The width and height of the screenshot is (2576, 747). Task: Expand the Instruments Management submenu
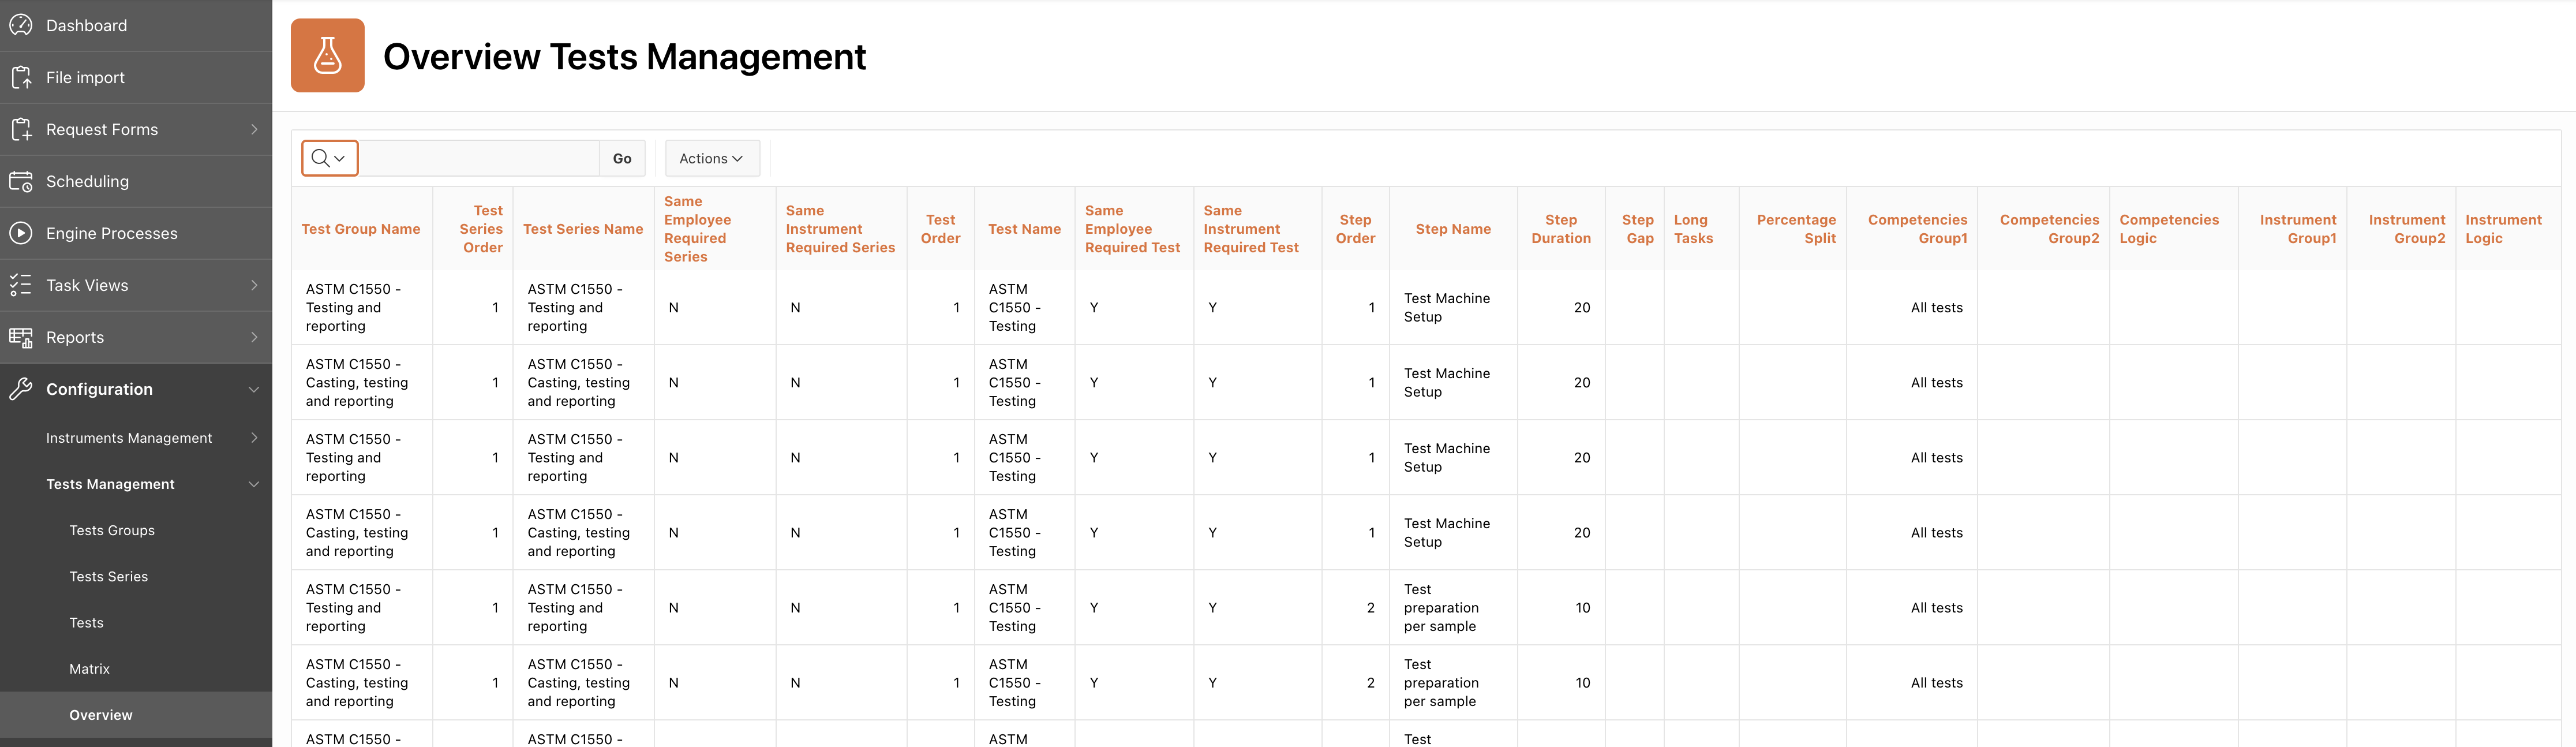pos(254,438)
